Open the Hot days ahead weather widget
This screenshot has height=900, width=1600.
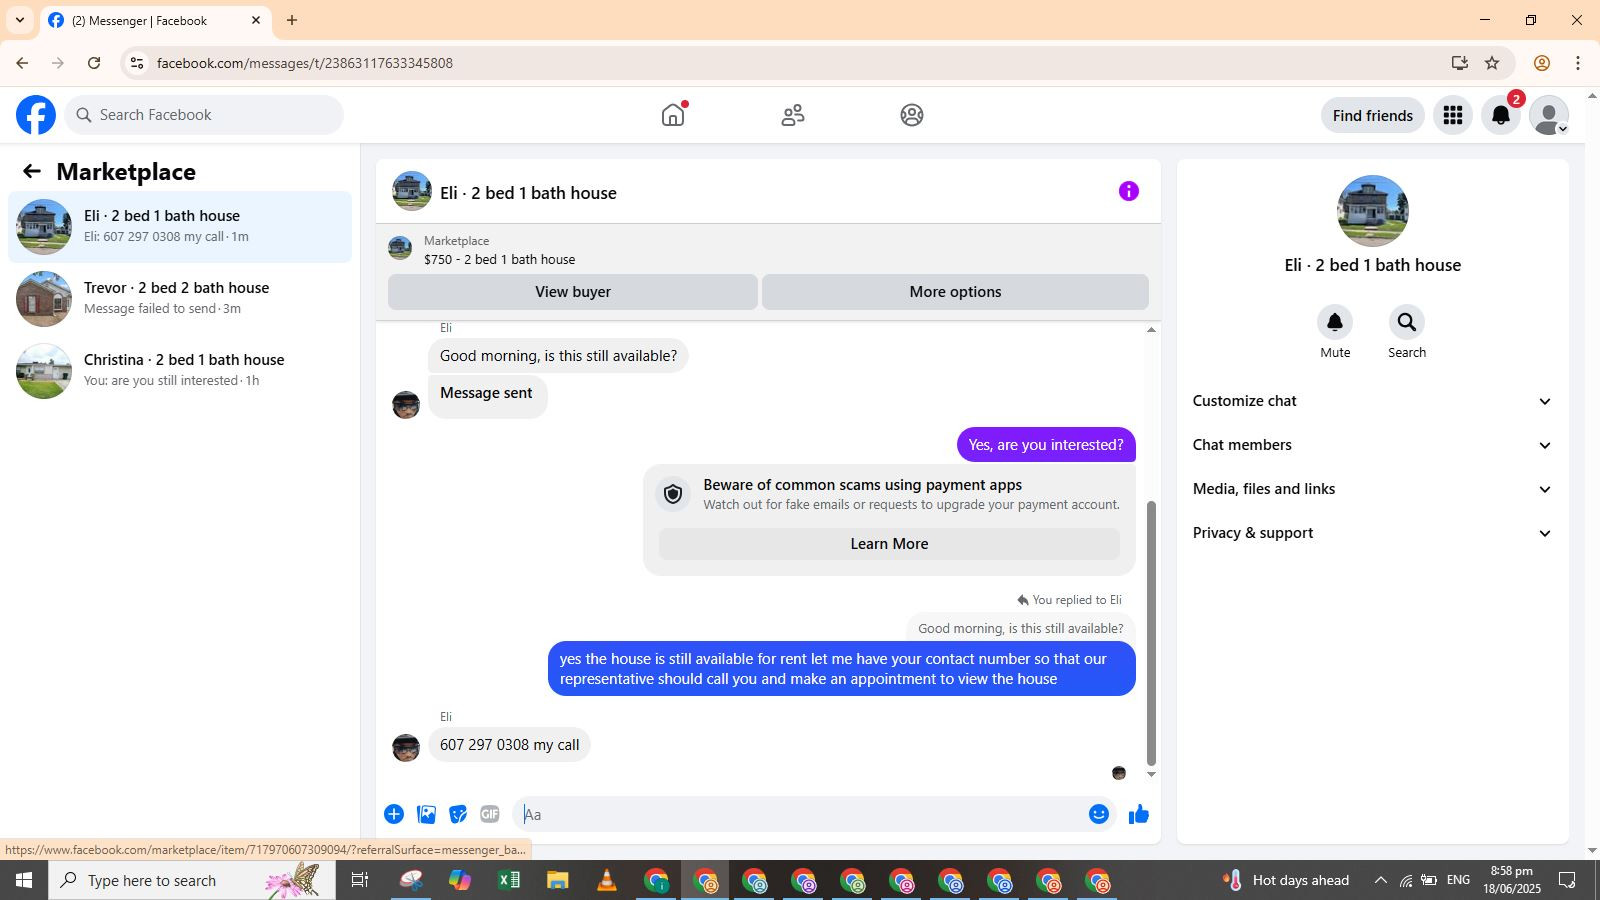(1286, 880)
